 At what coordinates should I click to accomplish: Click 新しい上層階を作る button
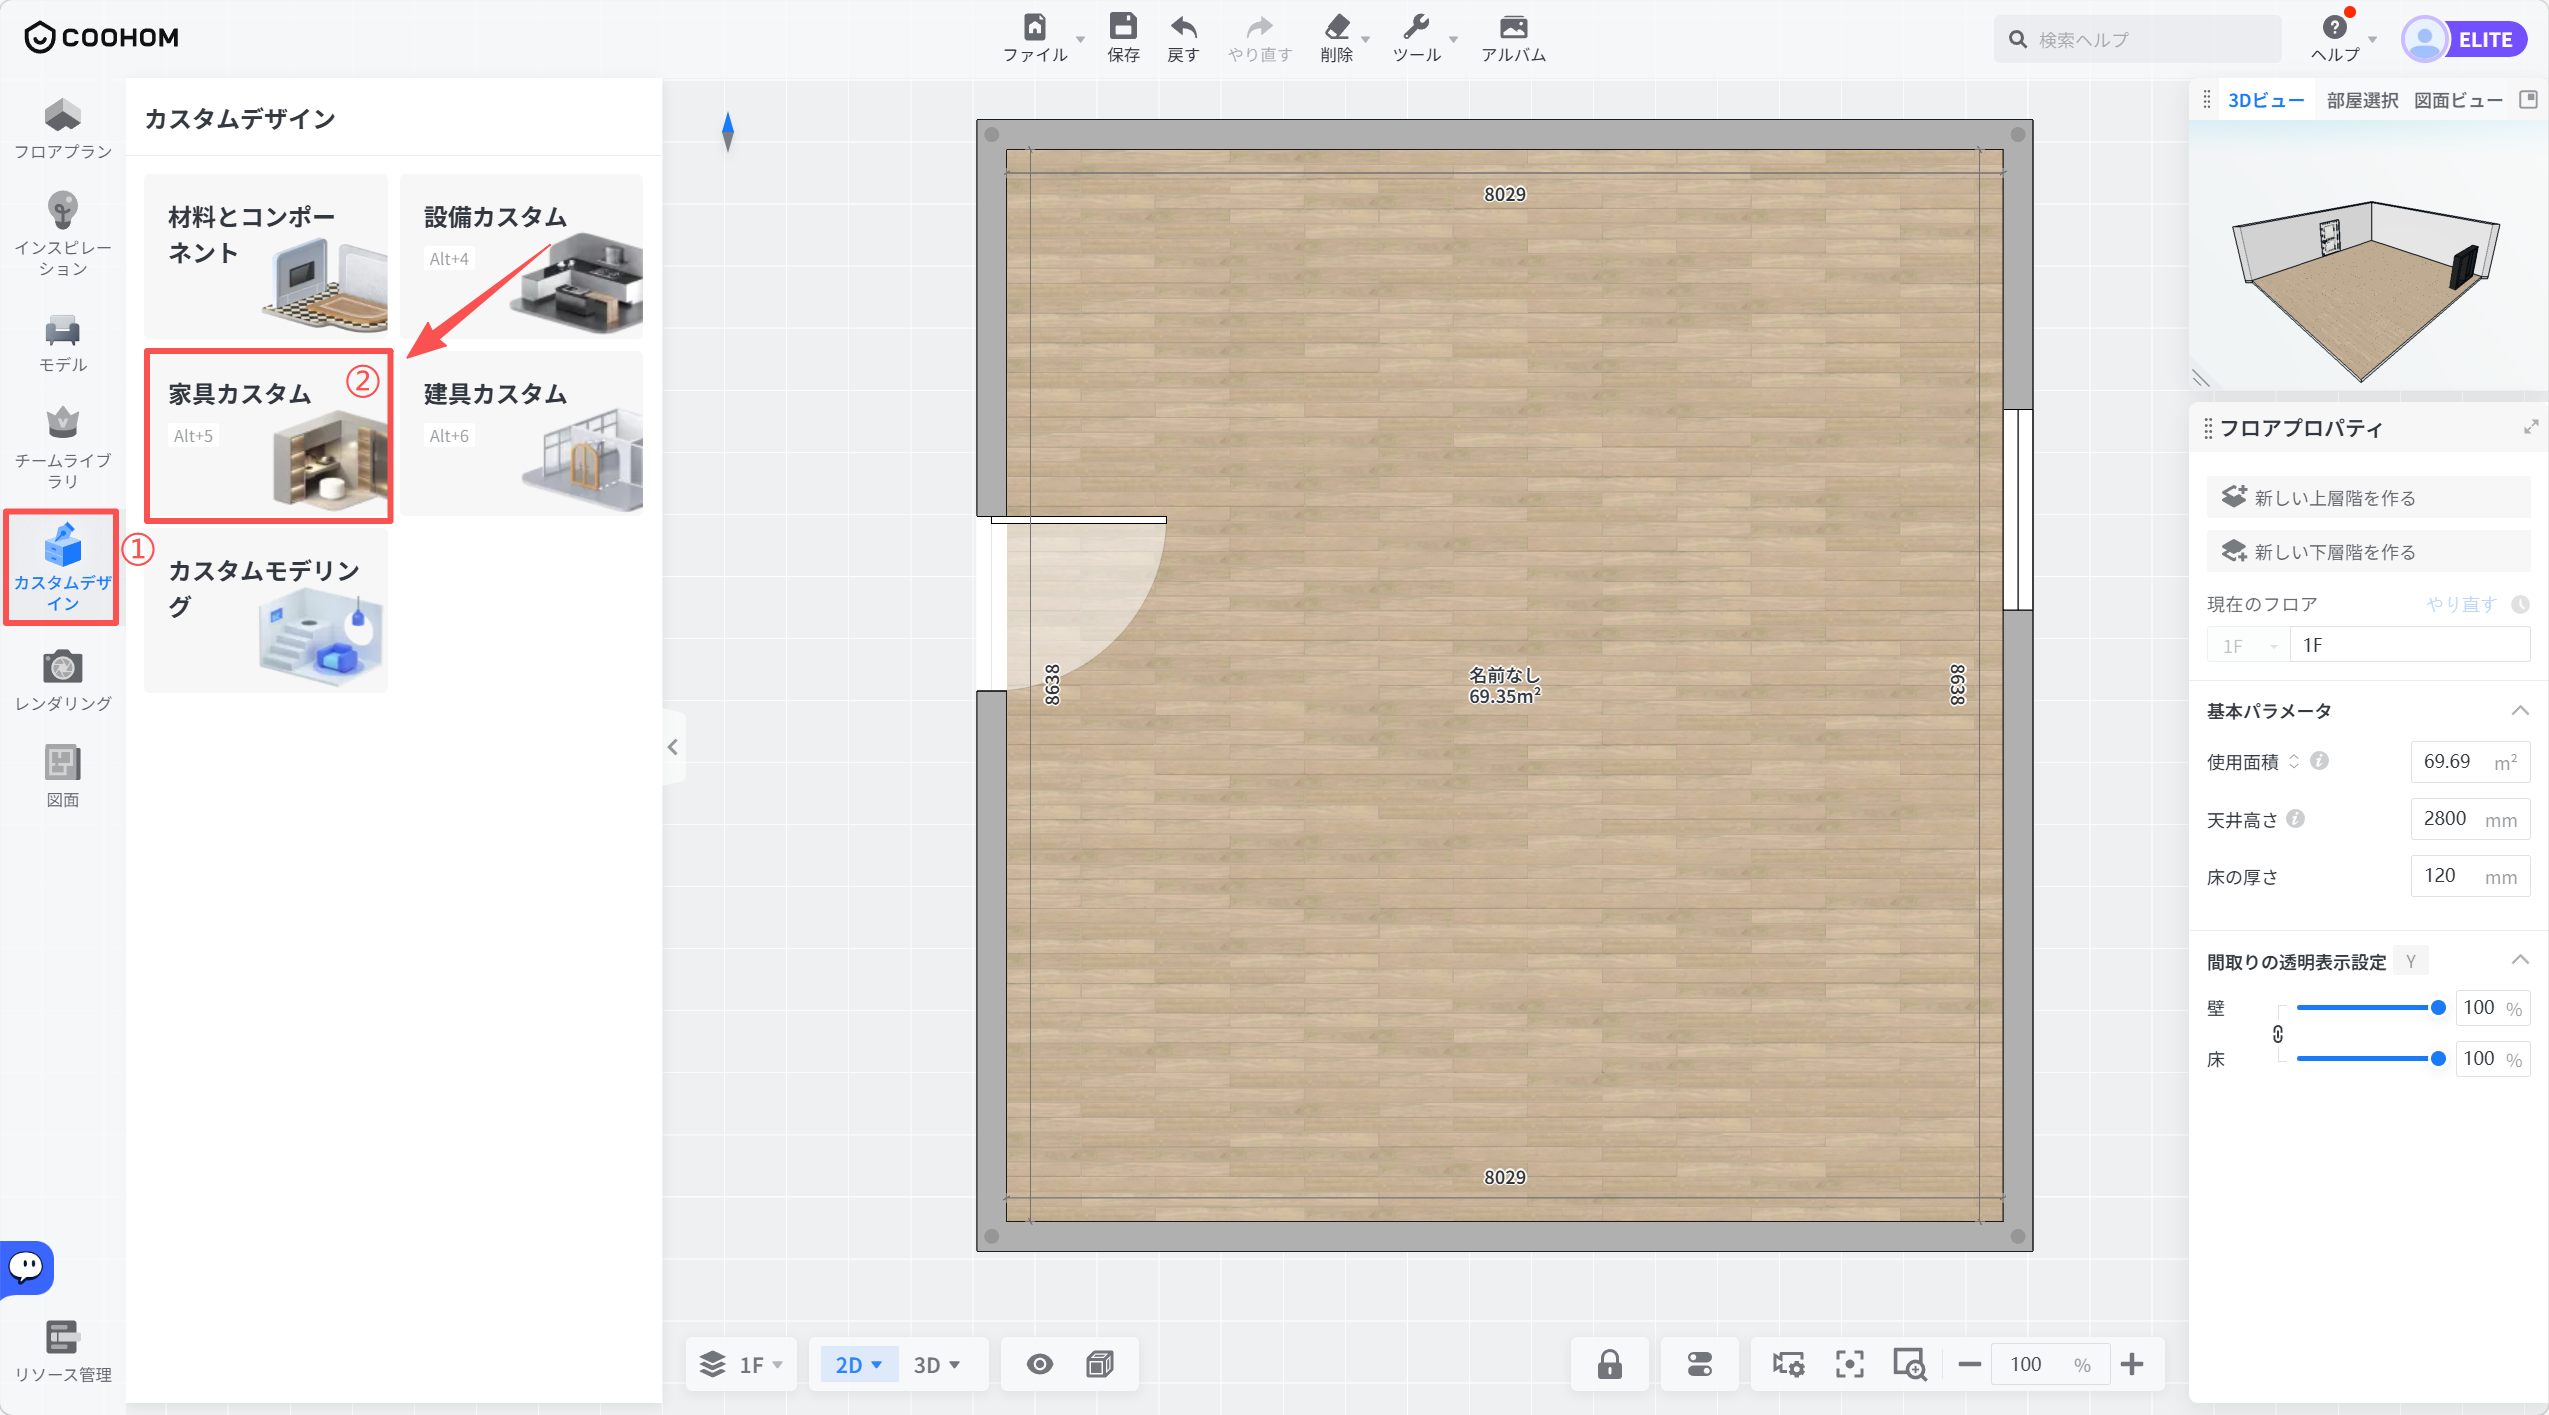pyautogui.click(x=2367, y=497)
